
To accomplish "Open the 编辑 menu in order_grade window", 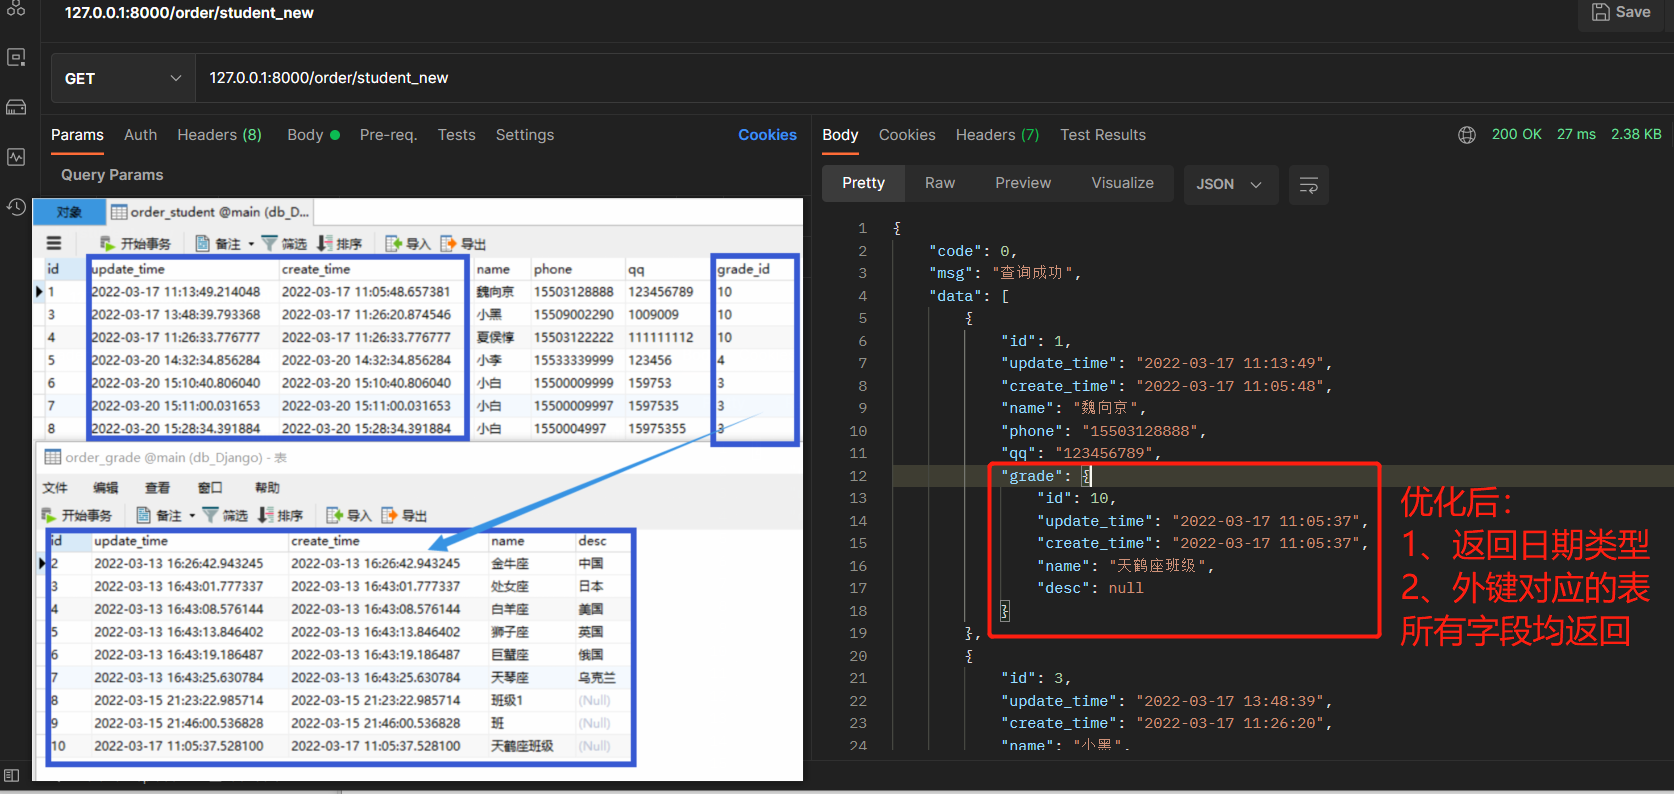I will tap(105, 488).
